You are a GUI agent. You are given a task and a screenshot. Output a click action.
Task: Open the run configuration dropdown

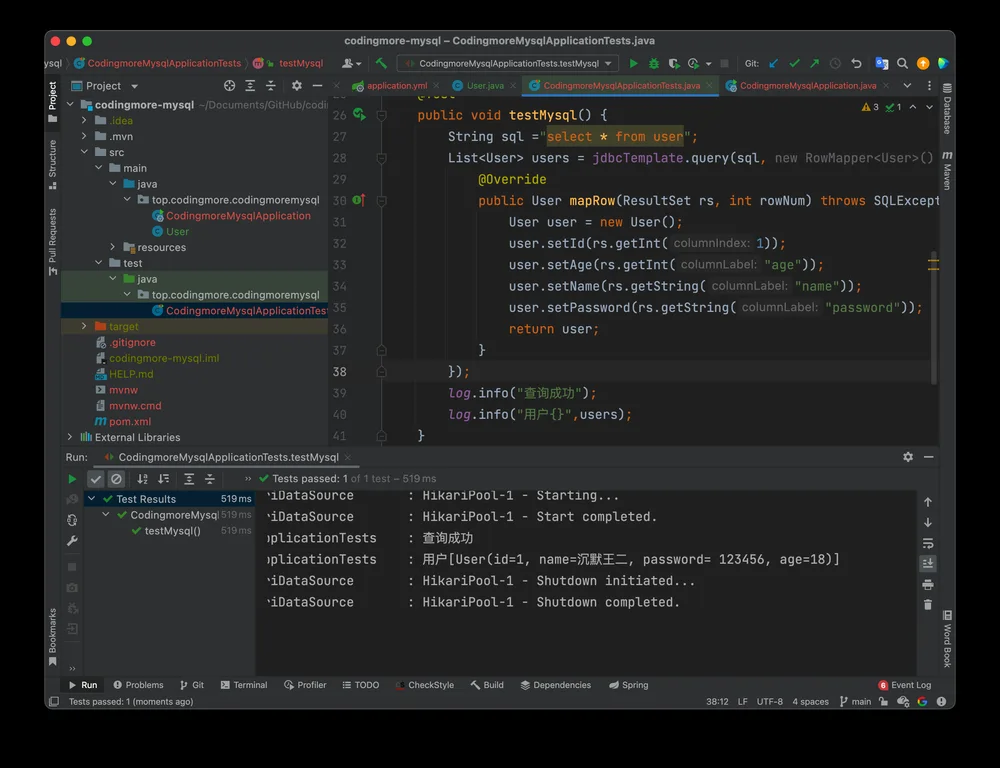pyautogui.click(x=508, y=63)
